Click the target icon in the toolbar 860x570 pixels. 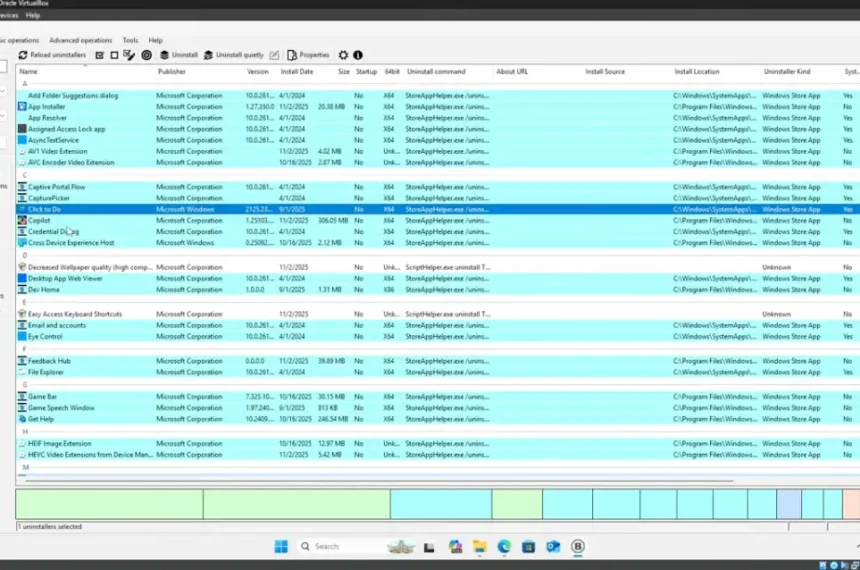(x=146, y=55)
